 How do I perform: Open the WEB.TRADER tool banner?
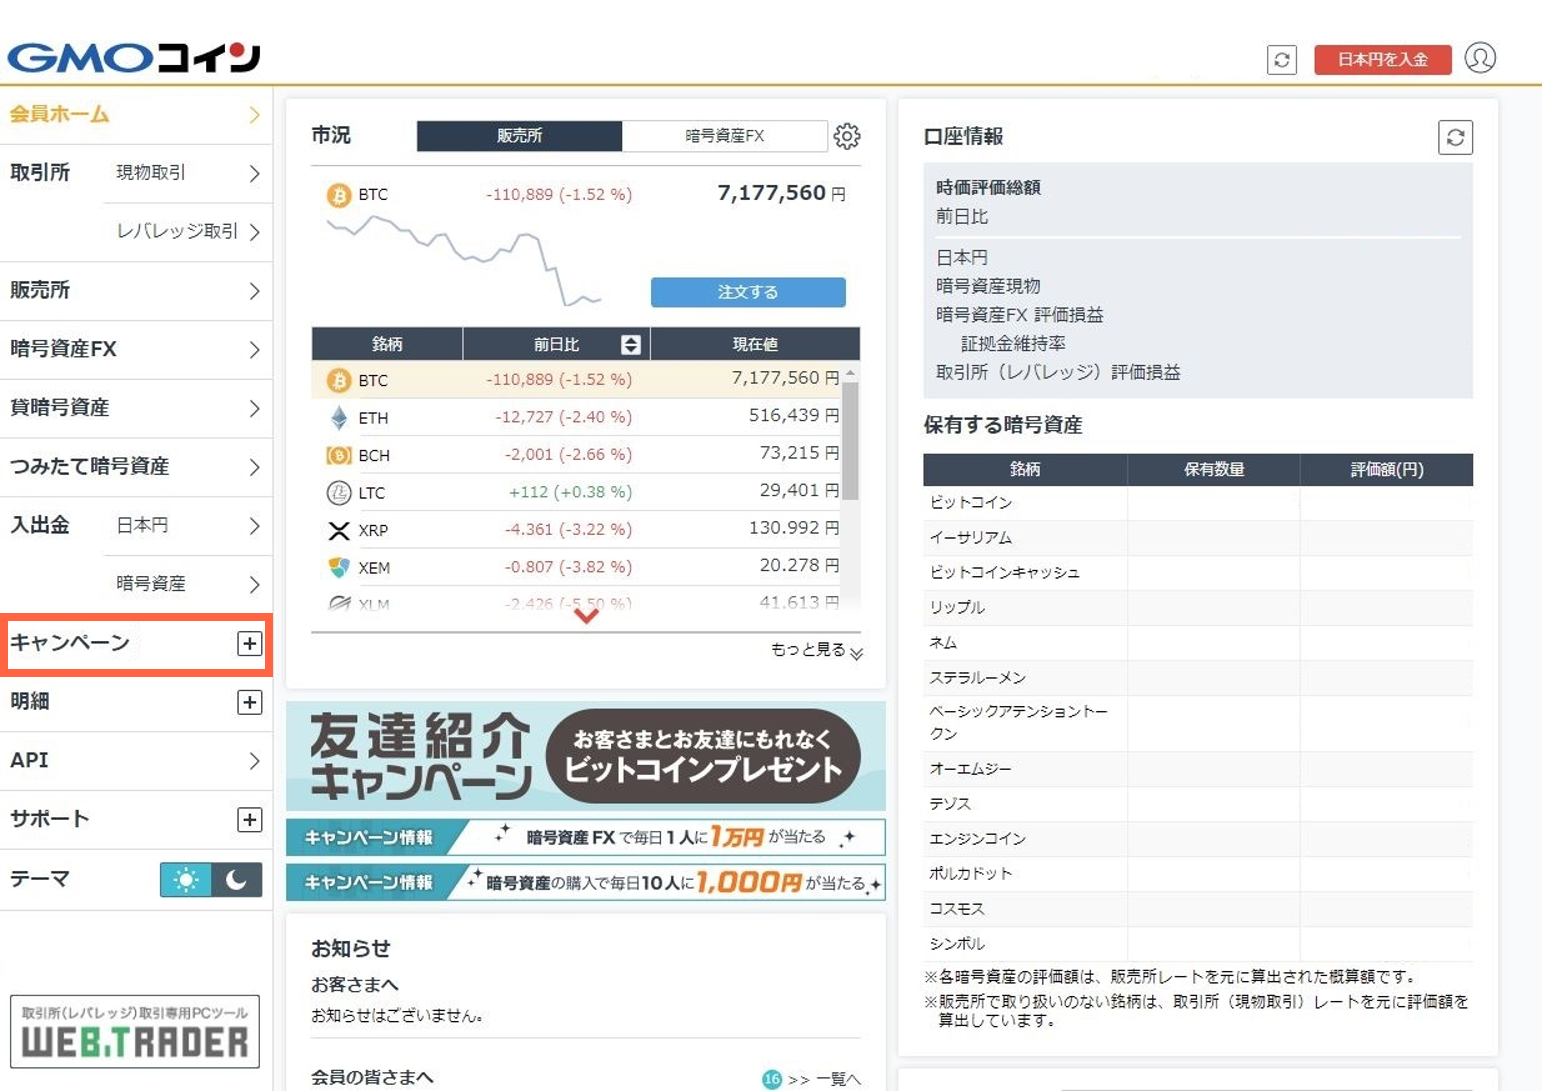(x=135, y=1032)
